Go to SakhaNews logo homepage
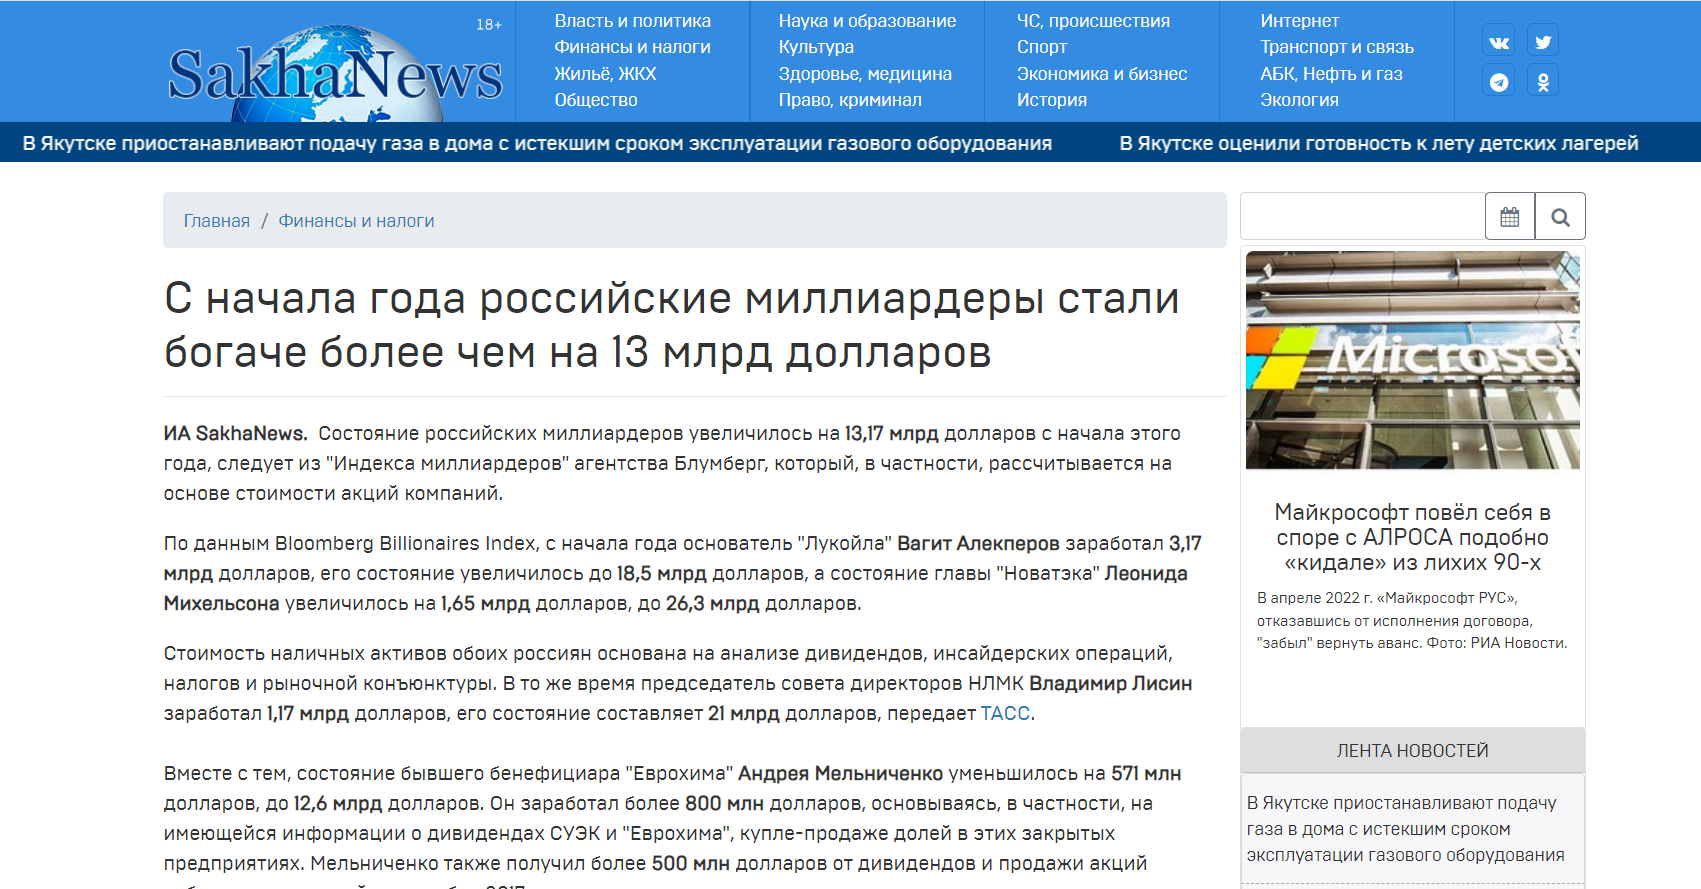This screenshot has width=1701, height=889. tap(335, 74)
